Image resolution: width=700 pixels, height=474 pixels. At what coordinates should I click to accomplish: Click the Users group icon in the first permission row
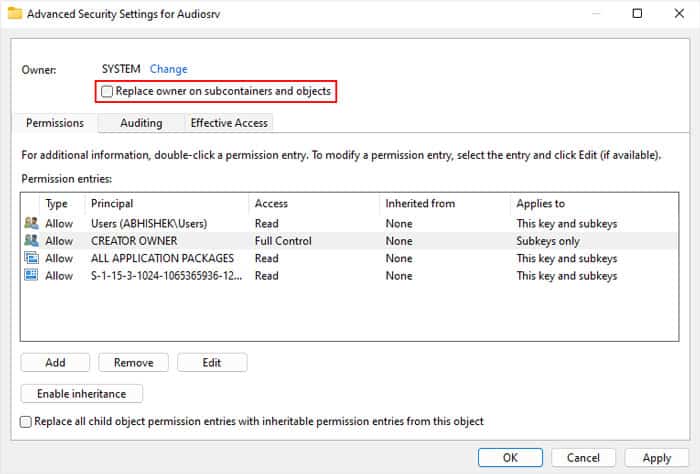(31, 223)
